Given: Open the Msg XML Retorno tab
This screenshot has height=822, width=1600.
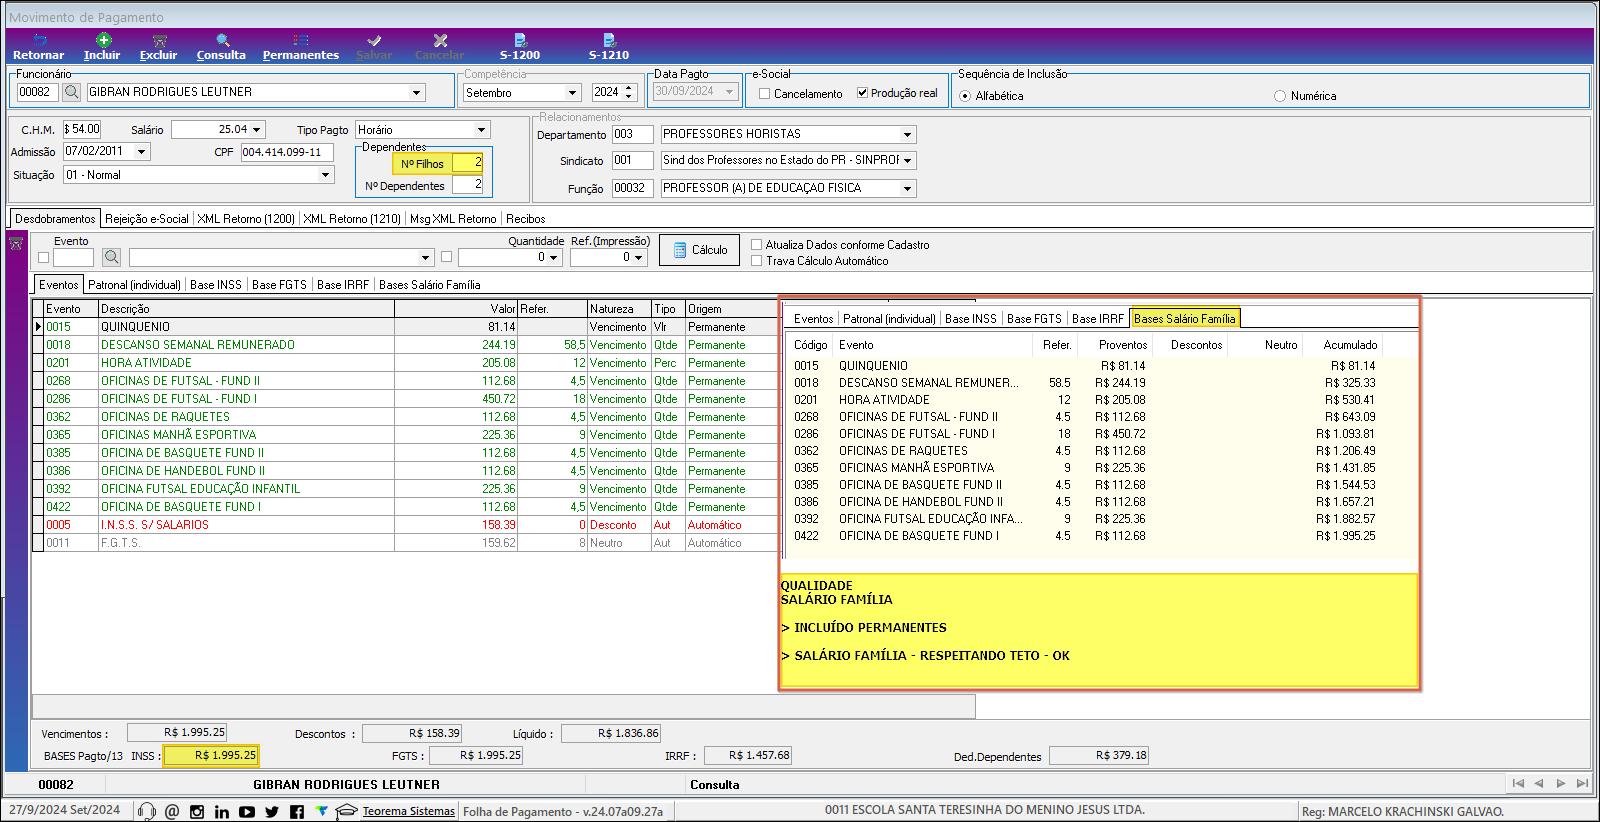Looking at the screenshot, I should pyautogui.click(x=453, y=219).
